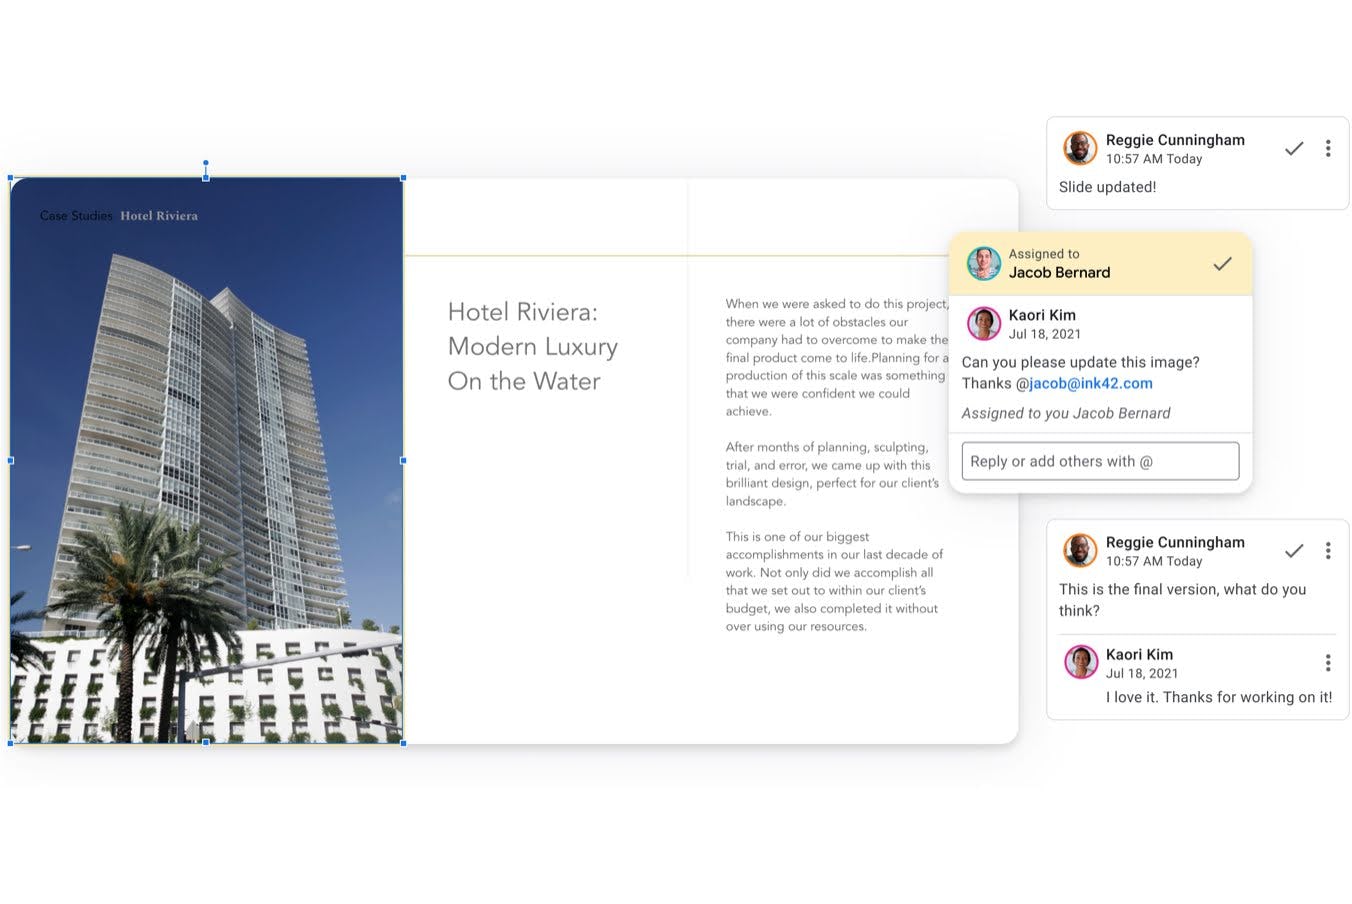1352x904 pixels.
Task: Open the overflow menu on the "final version" comment
Action: [1329, 550]
